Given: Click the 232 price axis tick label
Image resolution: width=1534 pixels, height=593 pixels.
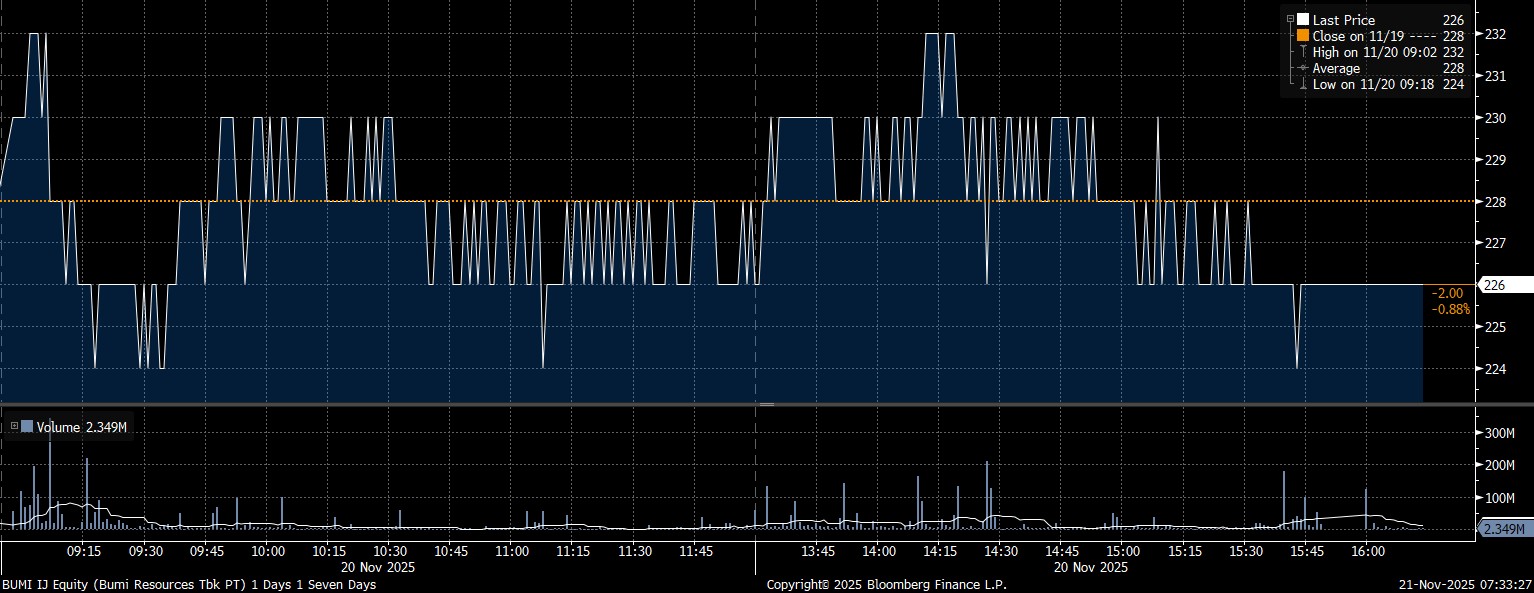Looking at the screenshot, I should (1495, 34).
